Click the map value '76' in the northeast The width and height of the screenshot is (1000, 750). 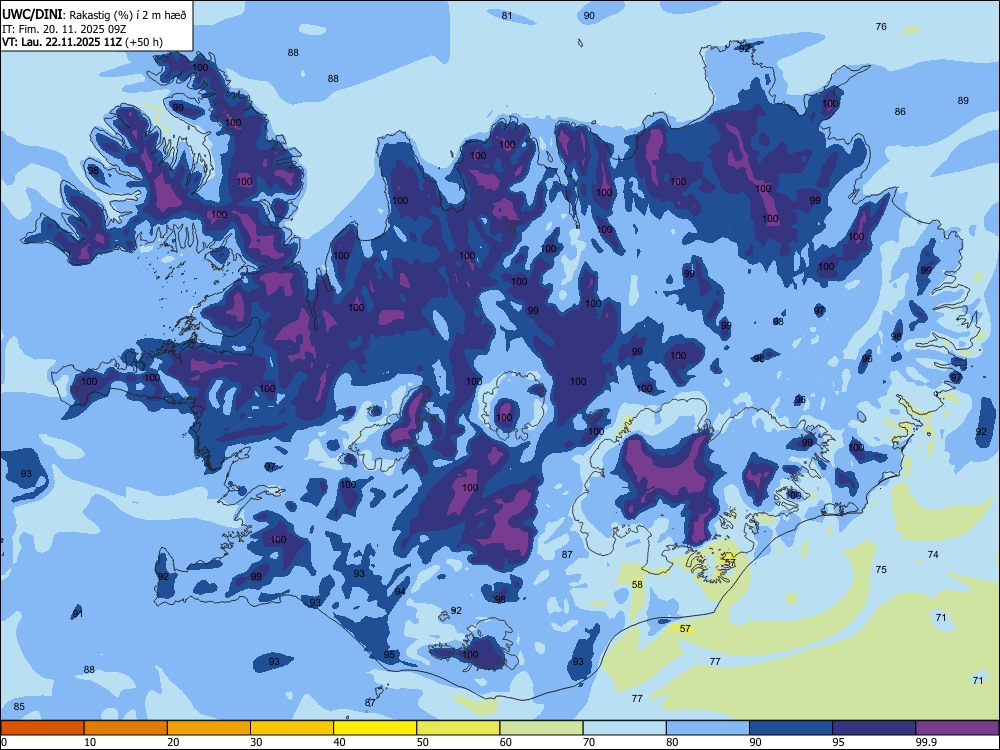click(881, 27)
